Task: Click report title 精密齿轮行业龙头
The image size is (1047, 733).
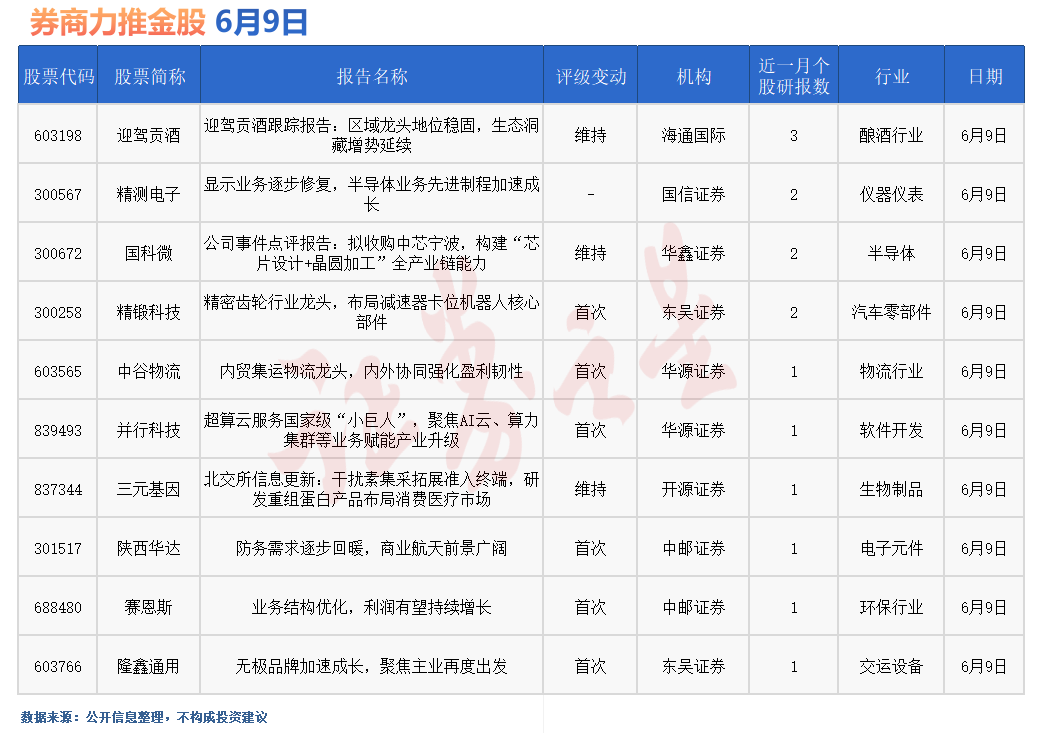Action: [371, 312]
